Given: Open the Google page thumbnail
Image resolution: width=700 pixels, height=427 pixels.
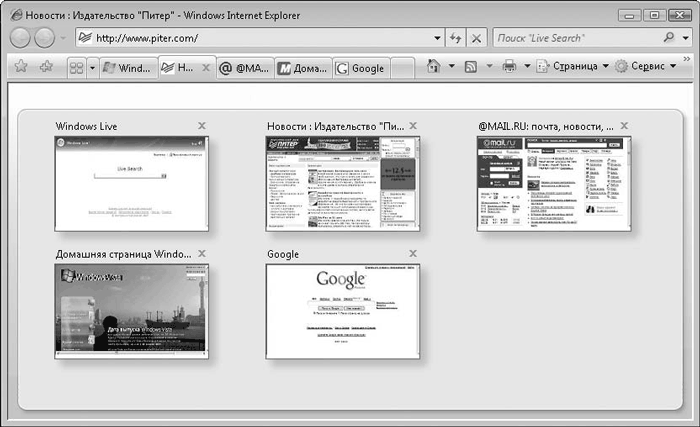Looking at the screenshot, I should click(342, 312).
